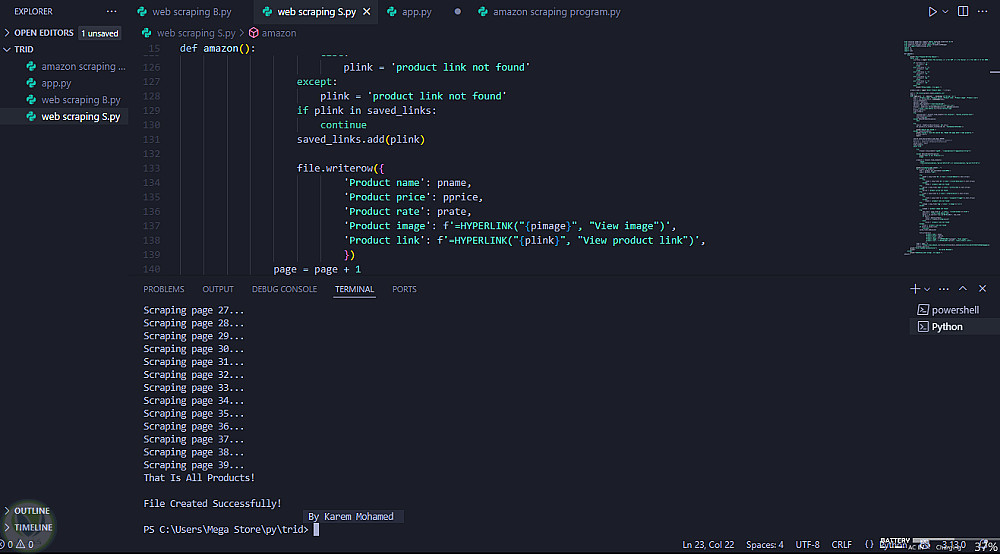Image resolution: width=1000 pixels, height=554 pixels.
Task: Click 'That Is All Products!' terminal output
Action: click(199, 477)
